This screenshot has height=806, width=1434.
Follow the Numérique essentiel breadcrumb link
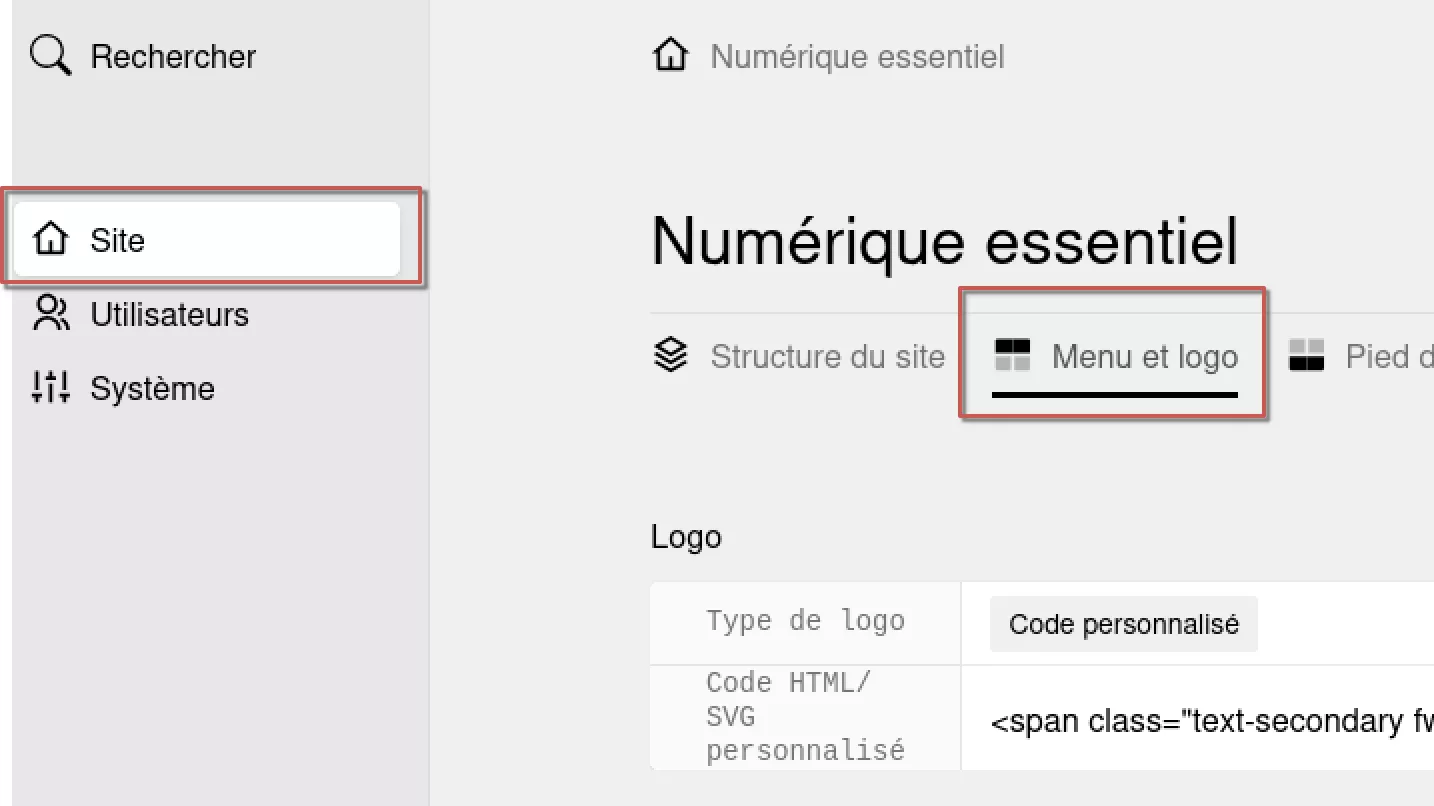pyautogui.click(x=857, y=57)
